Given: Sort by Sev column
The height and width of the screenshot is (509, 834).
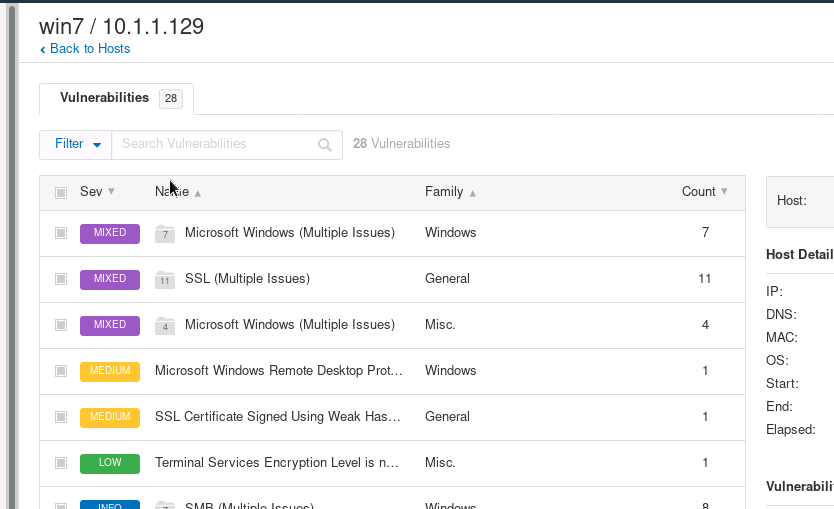Looking at the screenshot, I should pyautogui.click(x=97, y=191).
